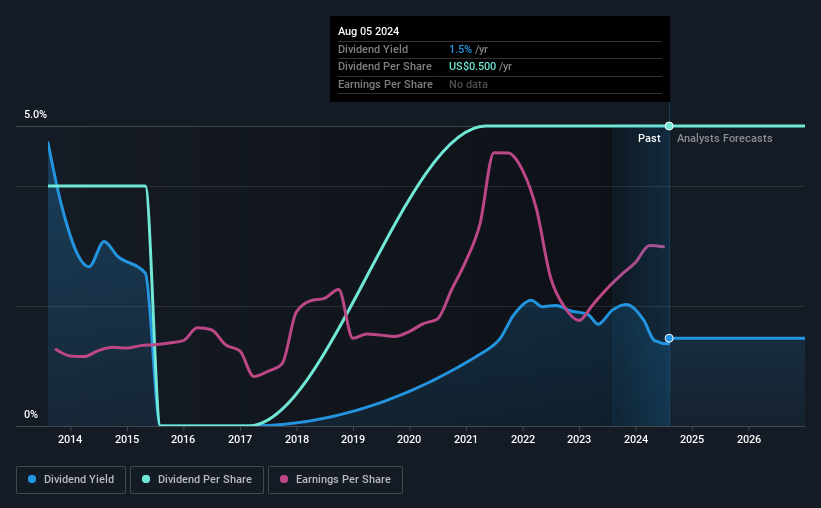
Task: Click the 0% y-axis label
Action: (31, 414)
